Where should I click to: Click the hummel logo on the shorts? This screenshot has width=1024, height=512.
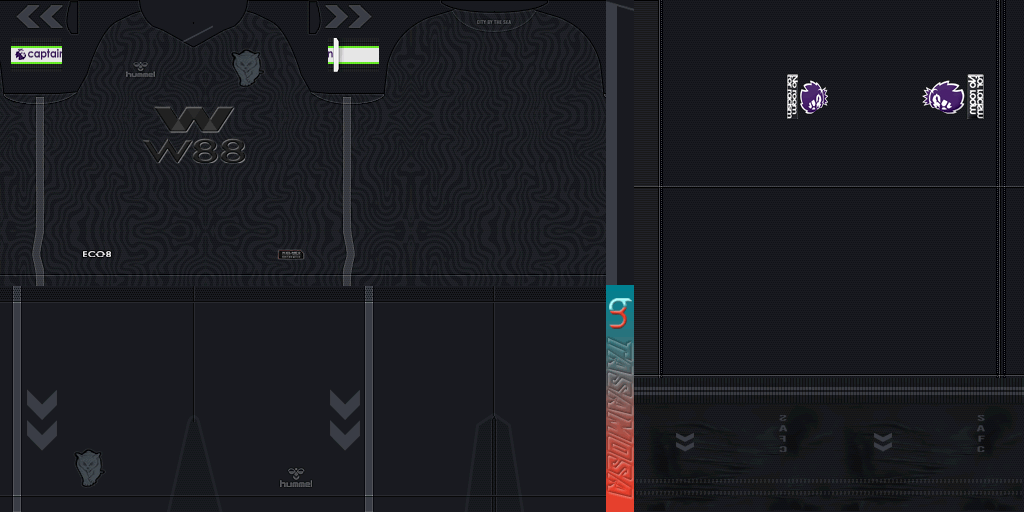tap(296, 478)
